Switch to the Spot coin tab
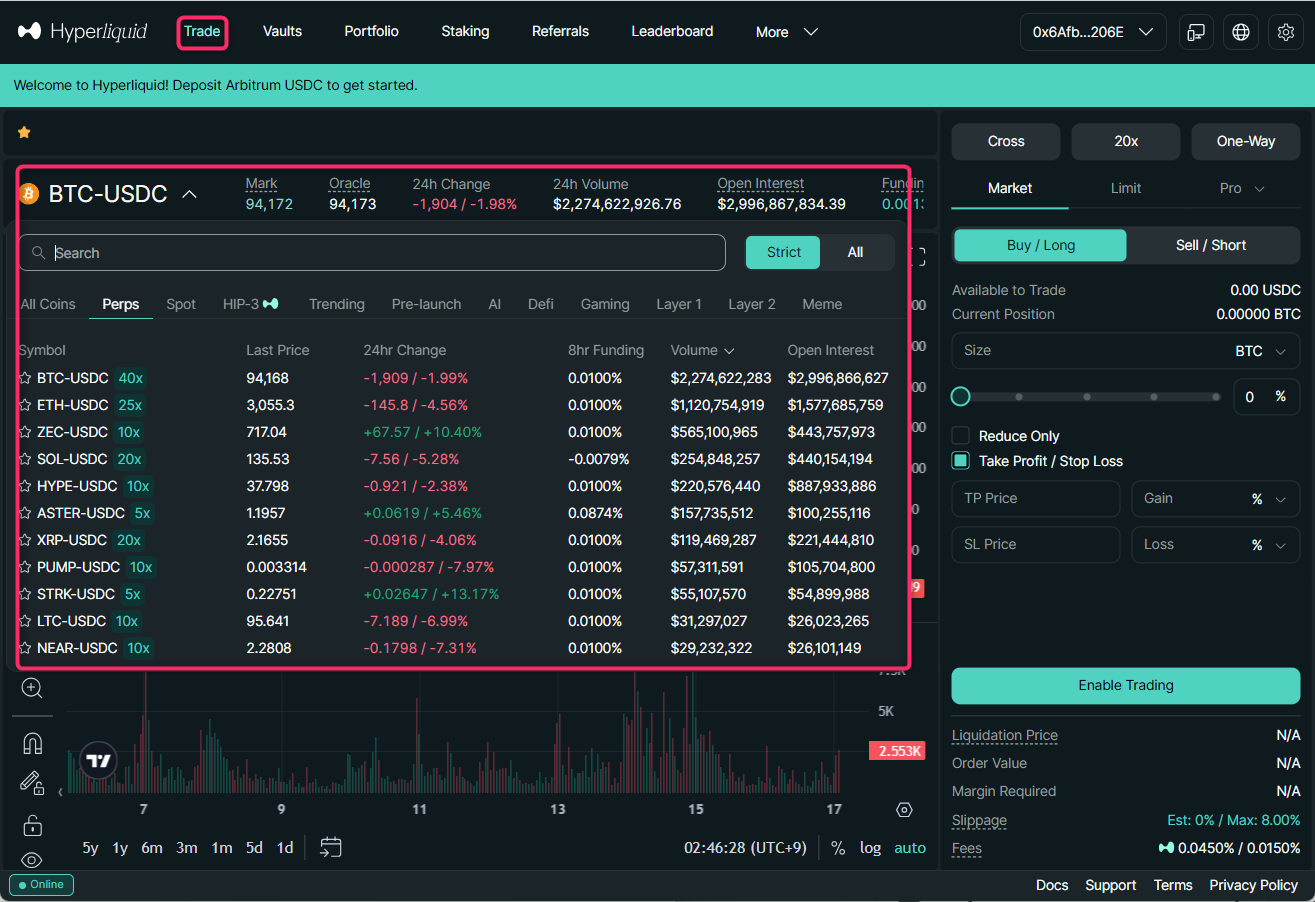Viewport: 1315px width, 902px height. (x=181, y=304)
